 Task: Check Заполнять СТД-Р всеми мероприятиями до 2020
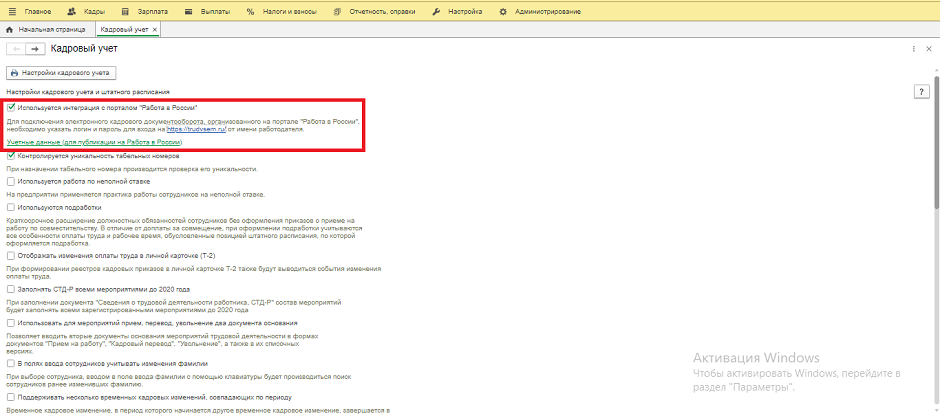[11, 289]
